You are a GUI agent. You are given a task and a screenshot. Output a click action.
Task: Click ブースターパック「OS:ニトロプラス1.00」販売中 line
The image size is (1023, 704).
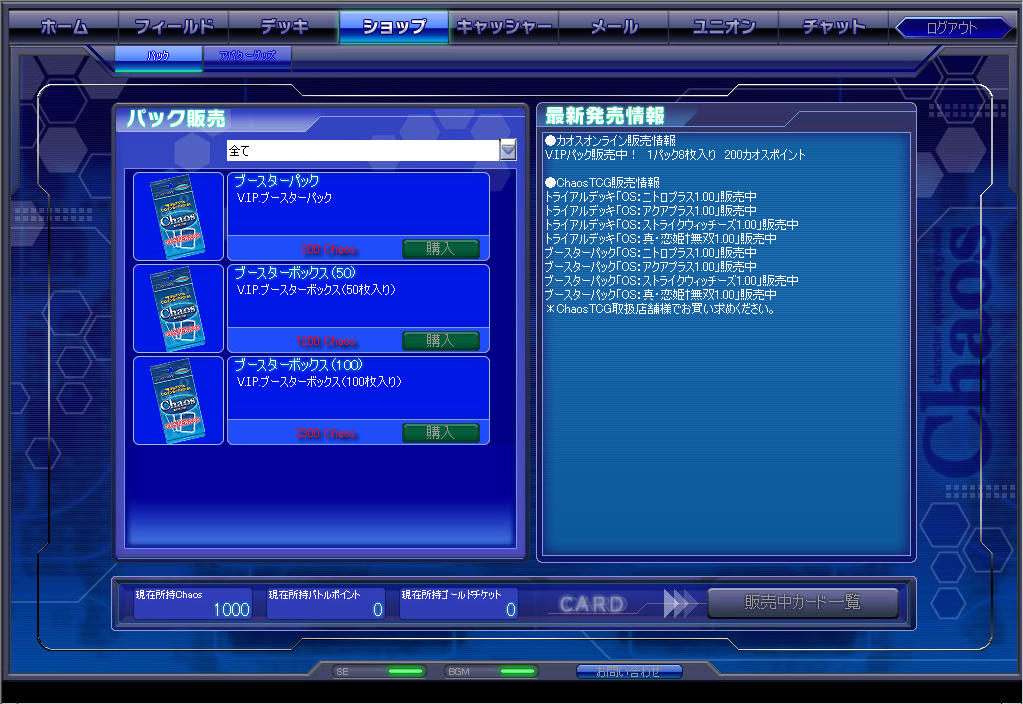[650, 253]
